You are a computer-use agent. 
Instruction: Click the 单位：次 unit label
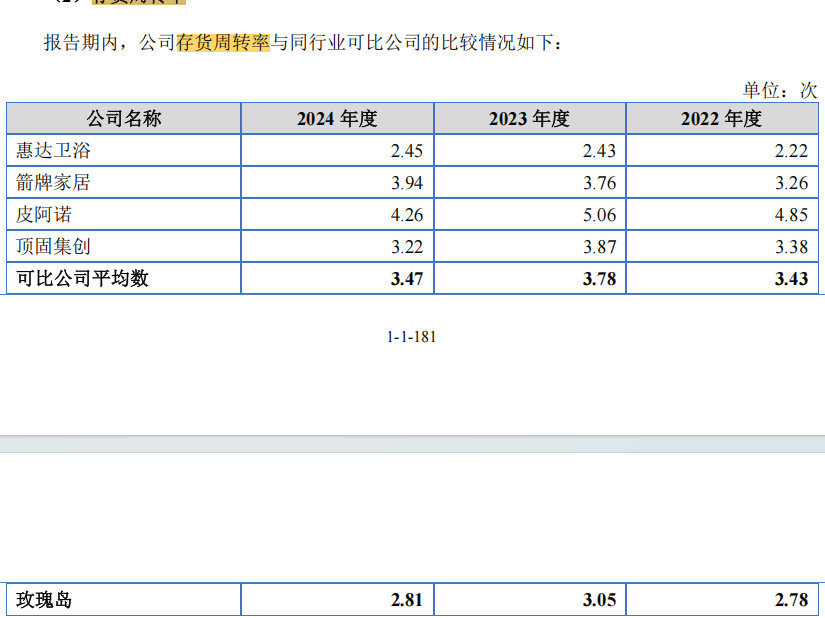(779, 90)
